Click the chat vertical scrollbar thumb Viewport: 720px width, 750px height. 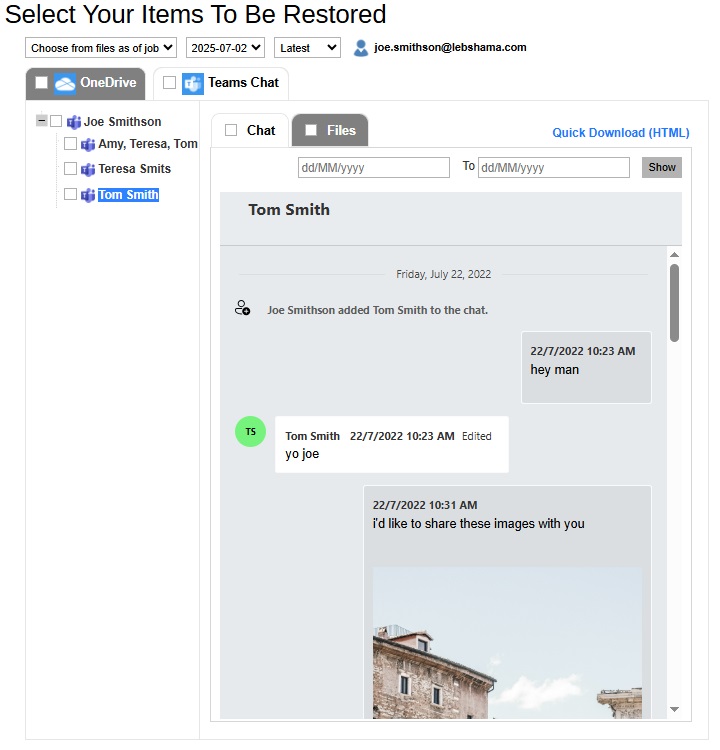(675, 303)
